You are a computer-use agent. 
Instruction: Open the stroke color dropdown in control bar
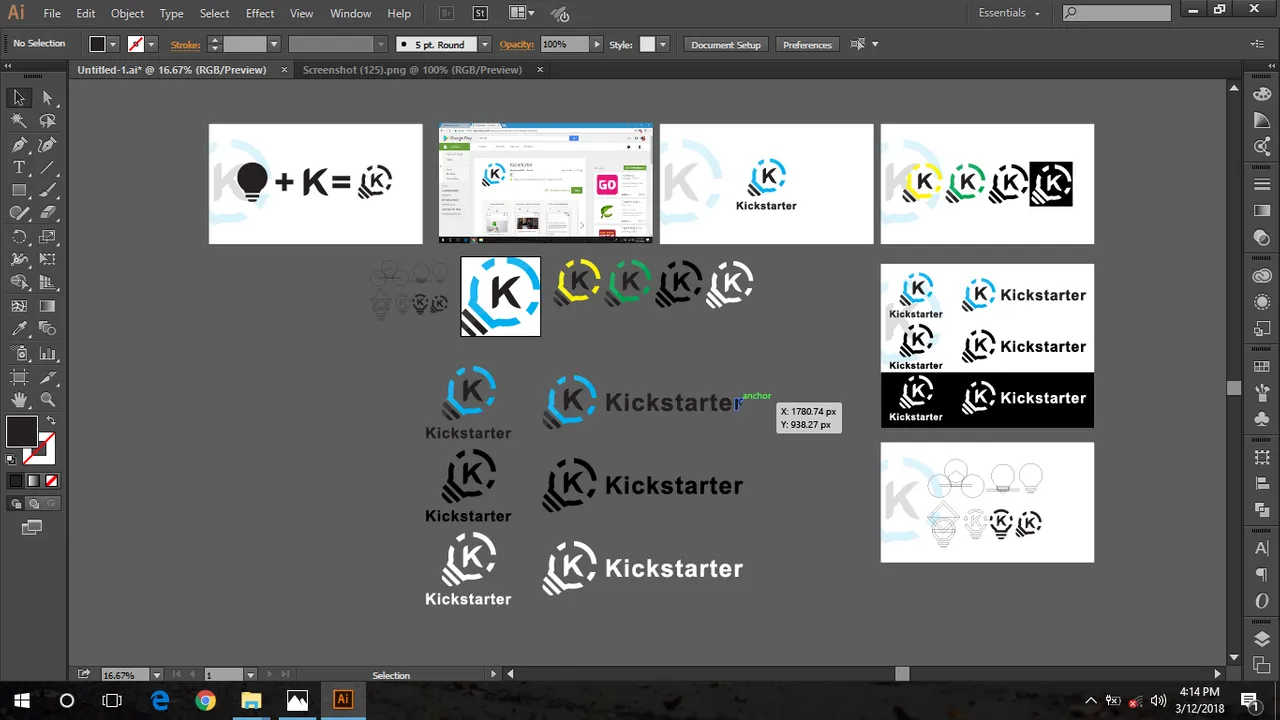(151, 44)
